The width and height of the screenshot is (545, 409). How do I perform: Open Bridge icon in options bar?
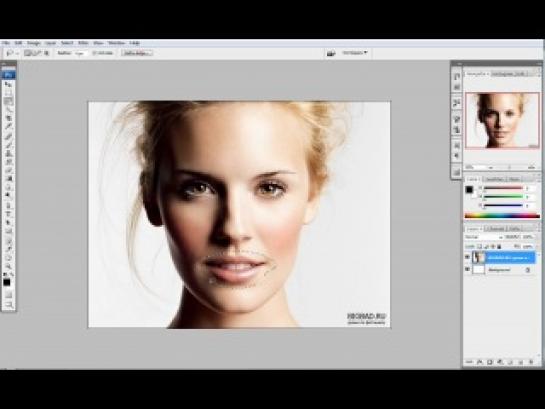coord(331,53)
